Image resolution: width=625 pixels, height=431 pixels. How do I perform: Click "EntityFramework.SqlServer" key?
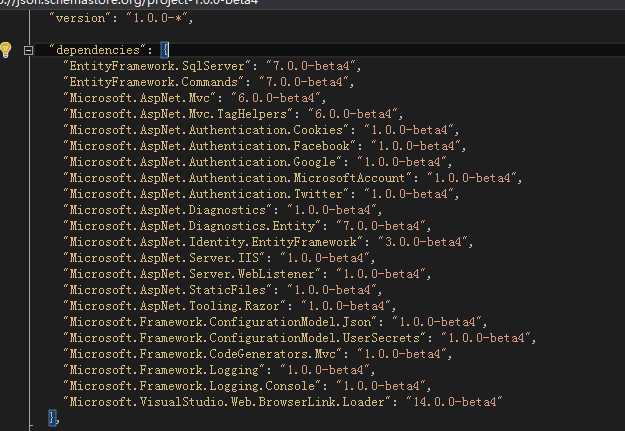[x=157, y=66]
